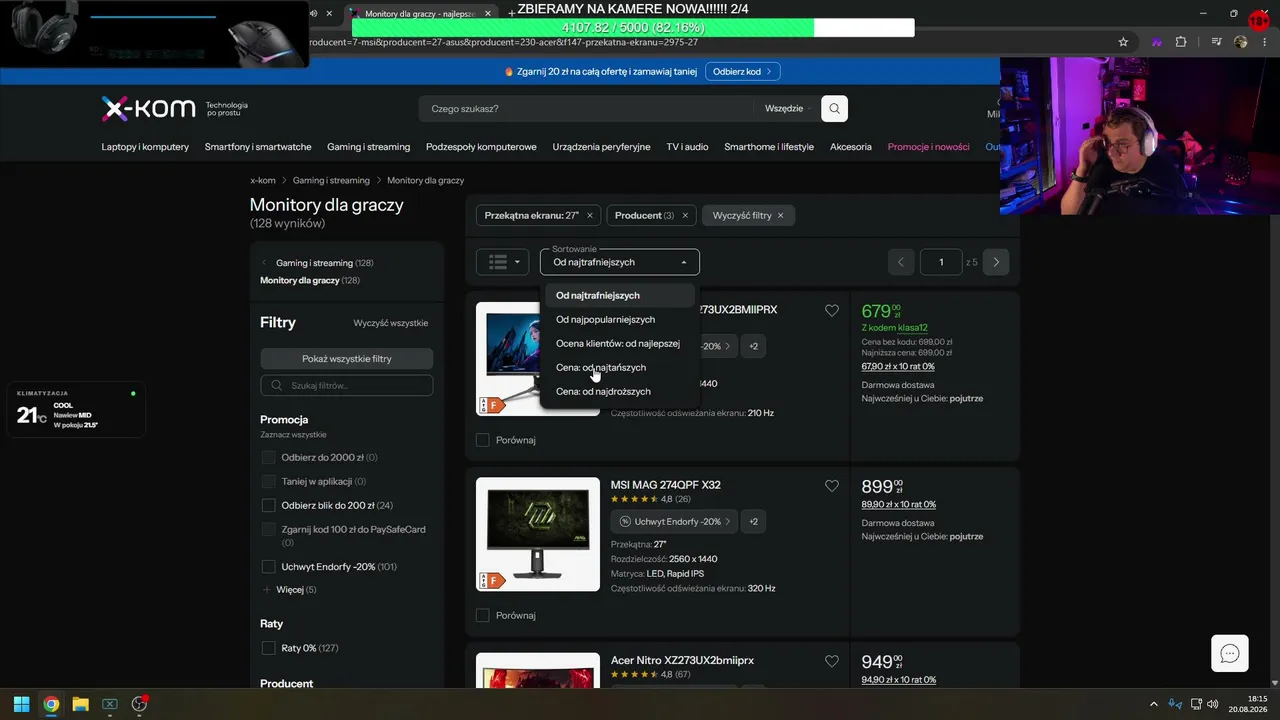Enable the Odbierz blik do 200 zł filter
The height and width of the screenshot is (720, 1280).
coord(268,505)
